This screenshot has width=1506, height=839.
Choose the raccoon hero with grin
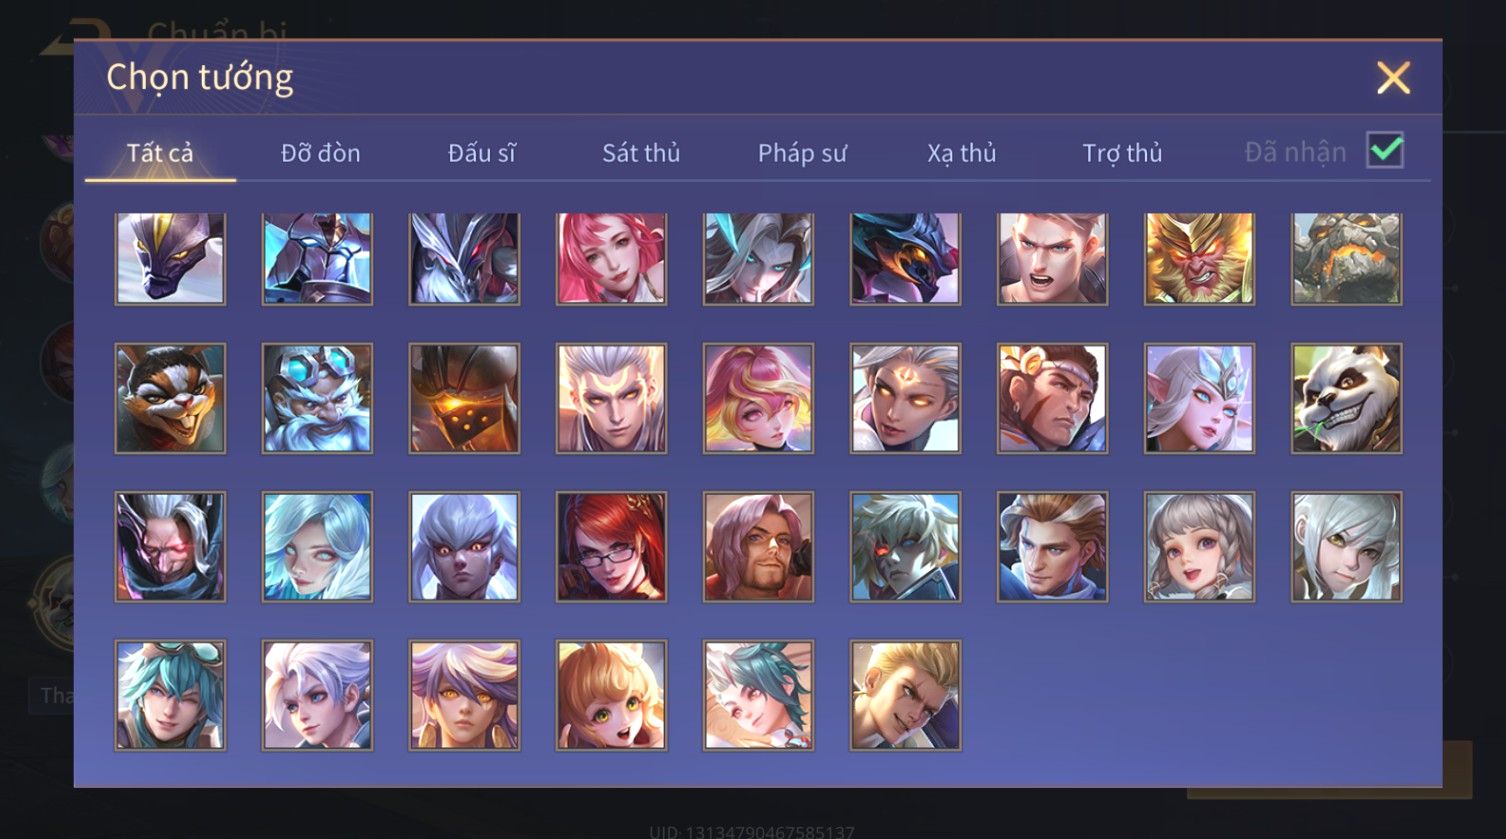click(170, 398)
